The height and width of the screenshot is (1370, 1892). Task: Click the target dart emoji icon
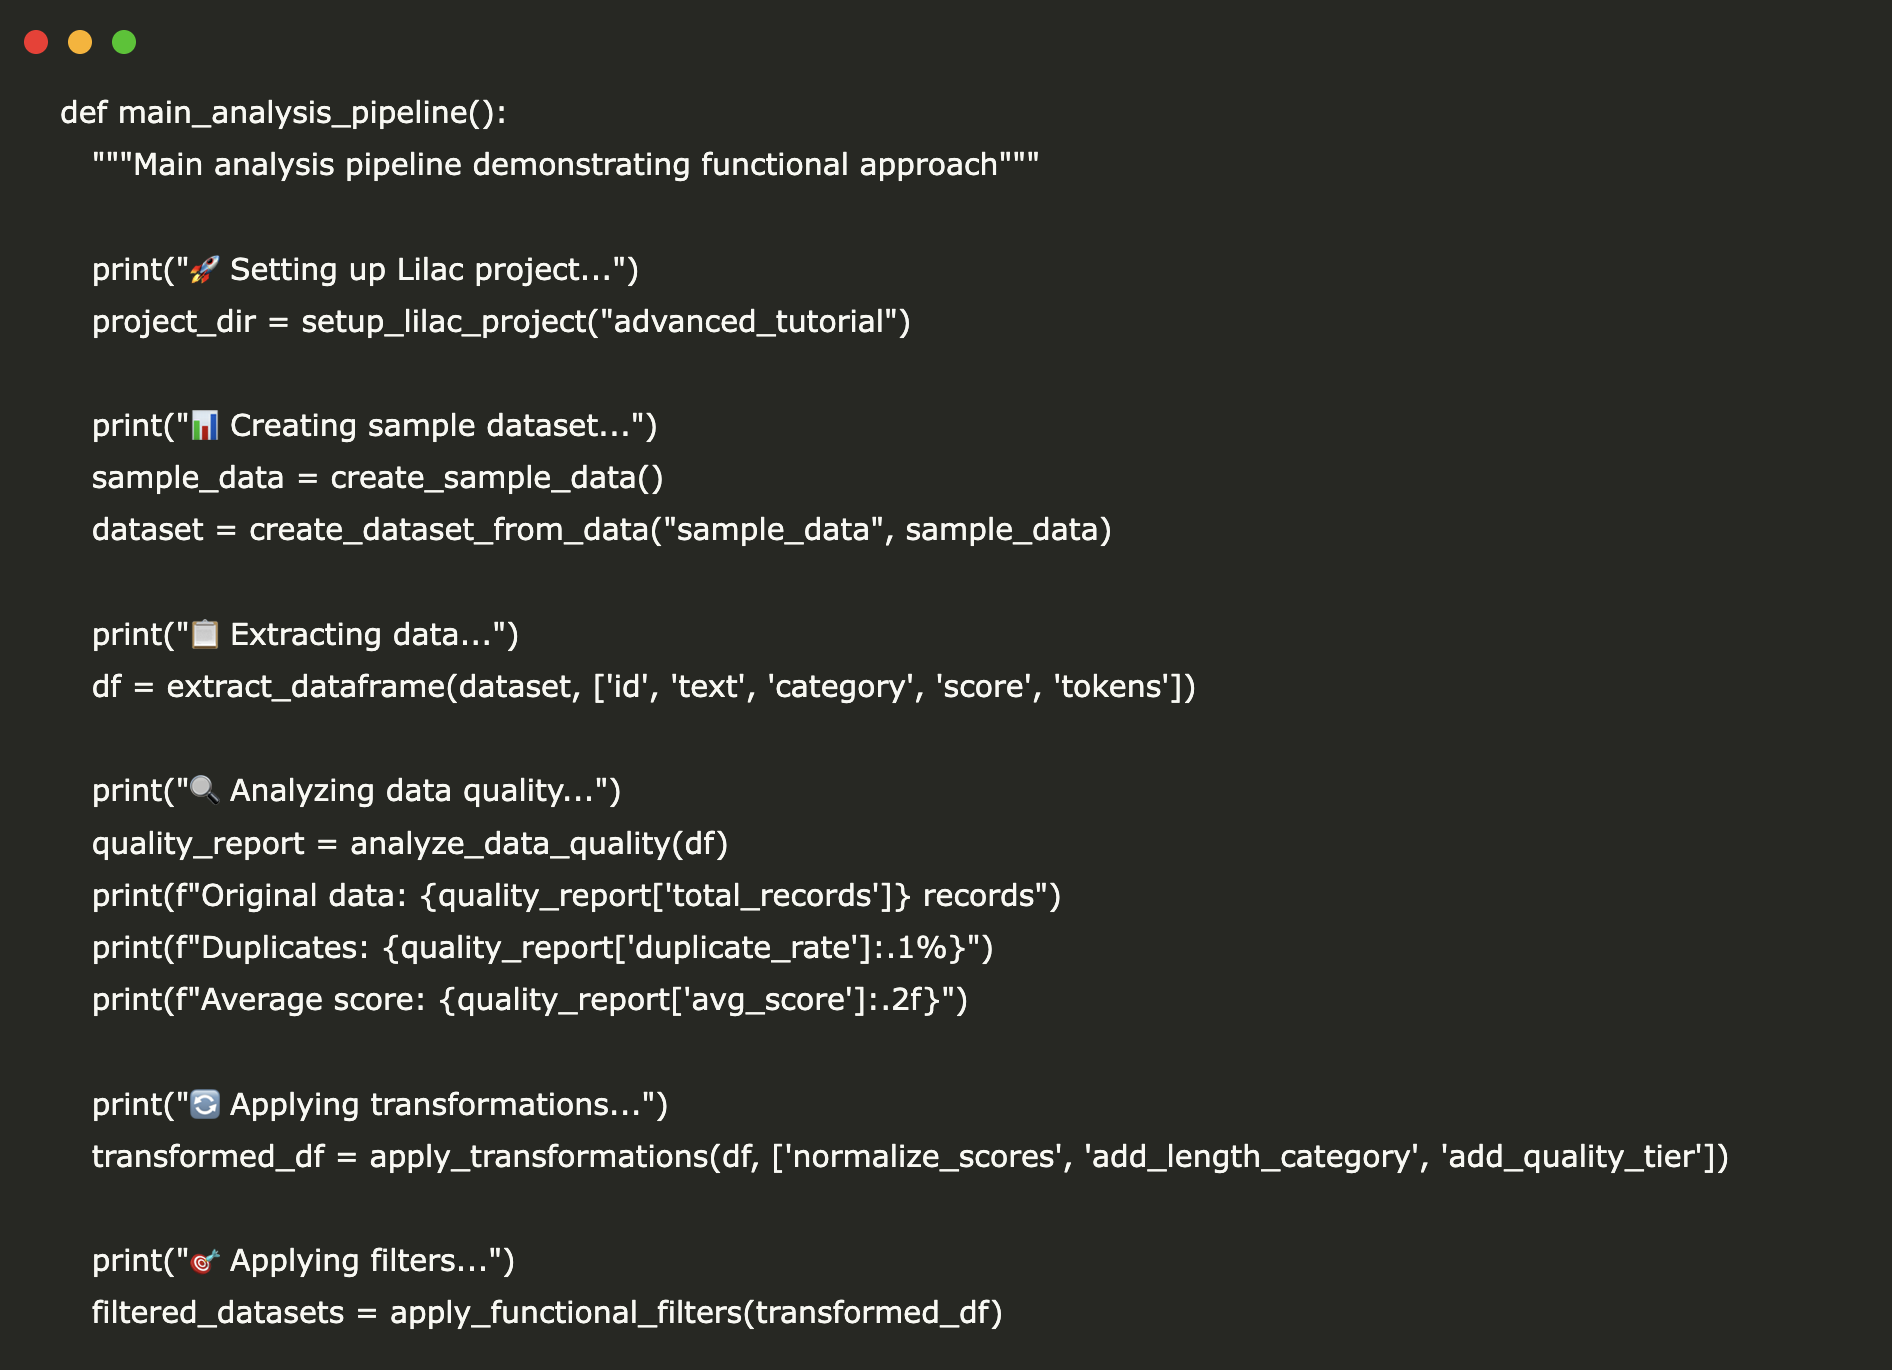[205, 1261]
